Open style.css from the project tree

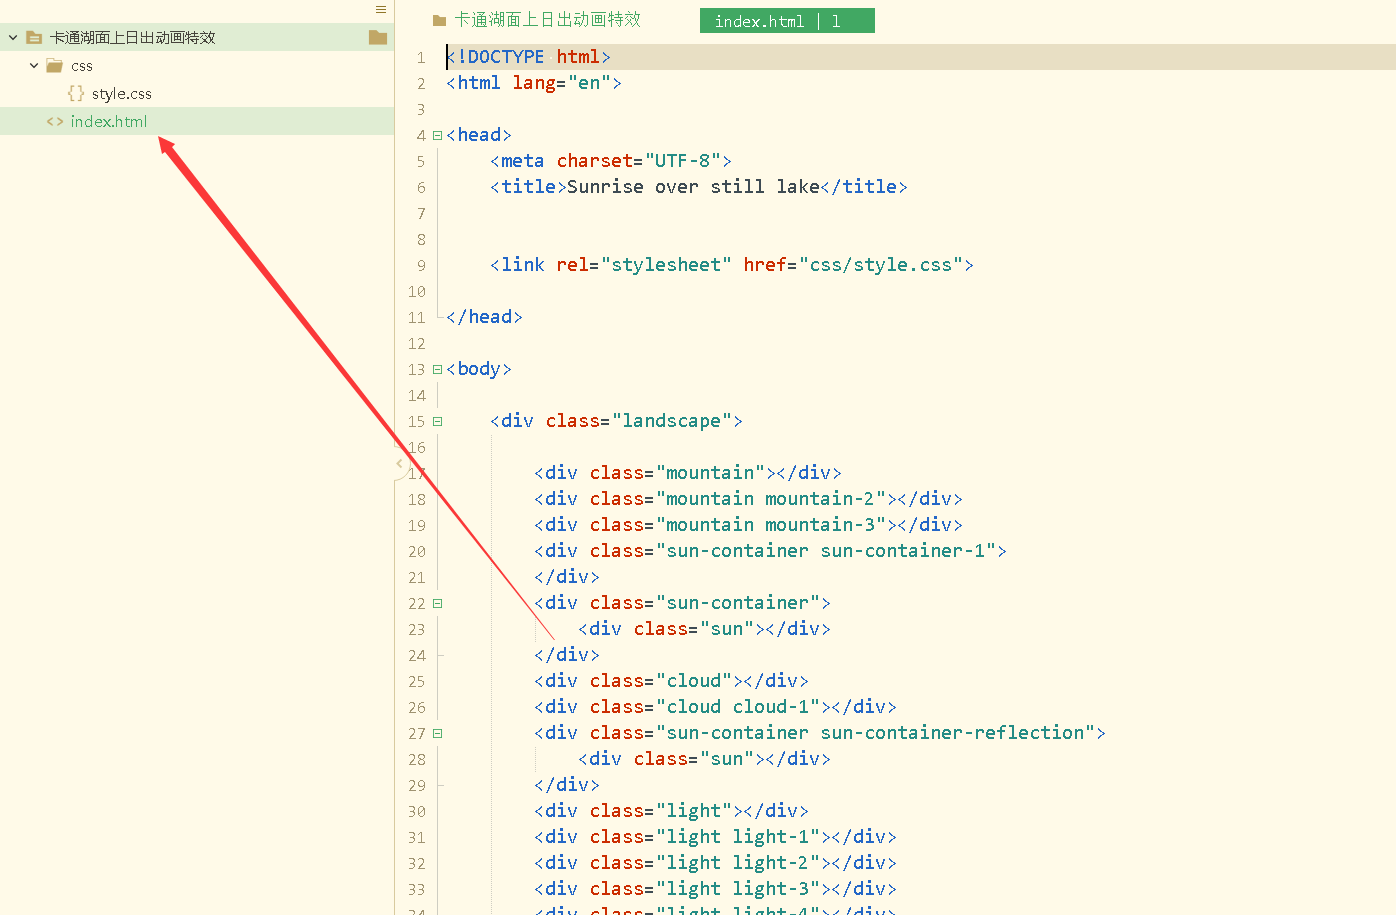click(x=122, y=94)
